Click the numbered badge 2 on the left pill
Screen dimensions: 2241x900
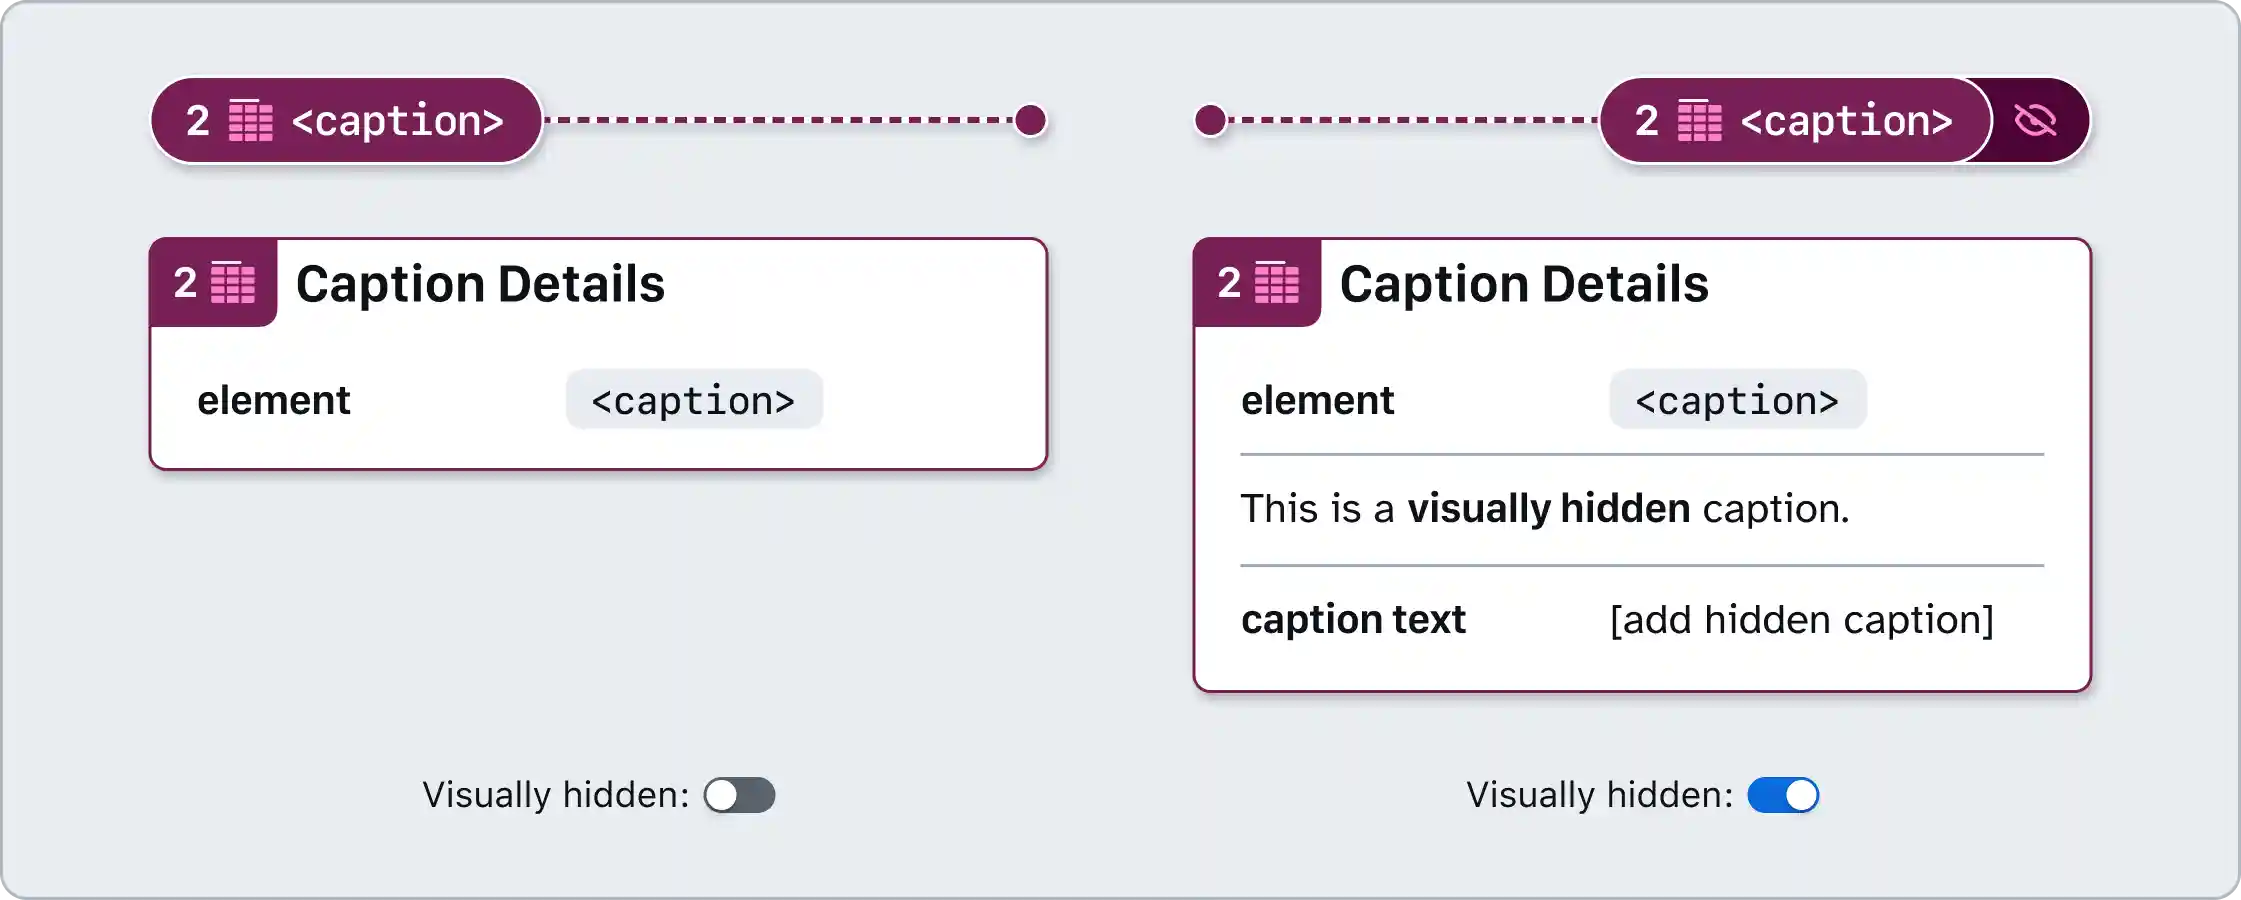tap(197, 120)
